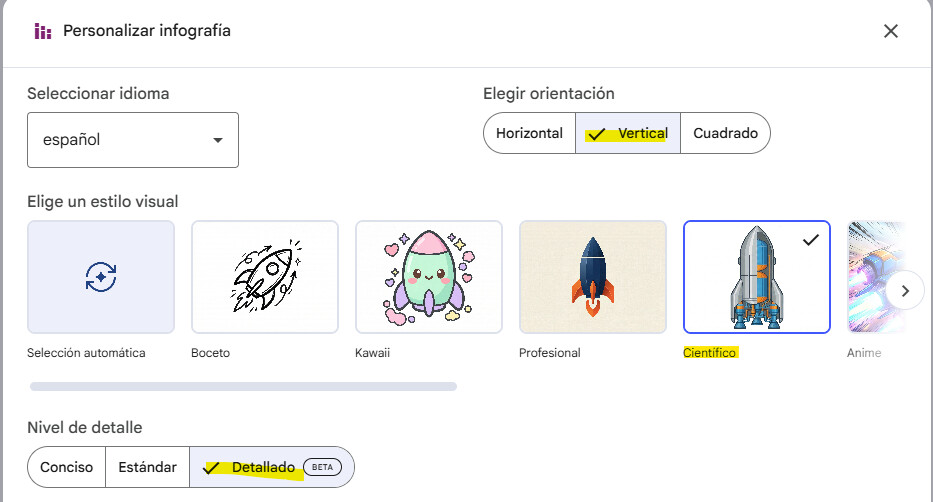Image resolution: width=933 pixels, height=502 pixels.
Task: Choose Conciso detail level
Action: coord(67,467)
